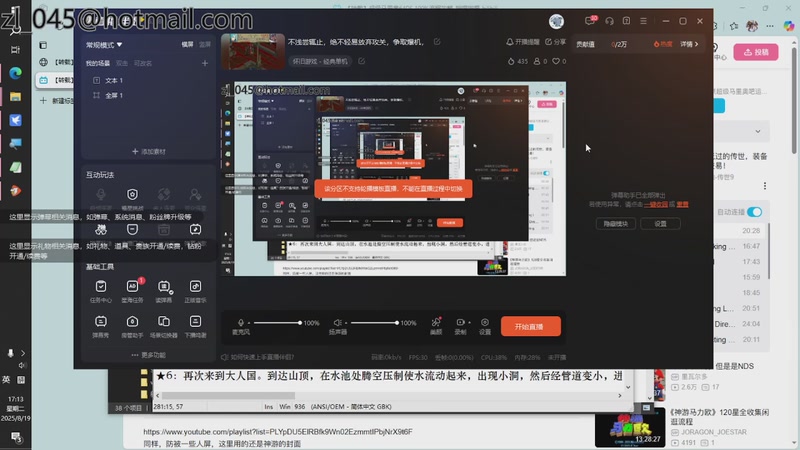Open the 读弹幕 read danmaku tool
800x450 pixels.
pyautogui.click(x=164, y=291)
